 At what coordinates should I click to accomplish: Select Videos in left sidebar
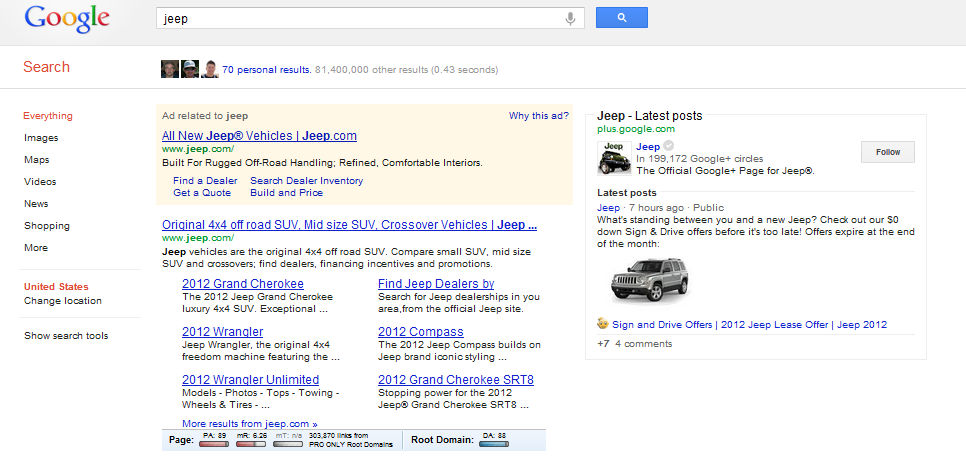click(40, 182)
